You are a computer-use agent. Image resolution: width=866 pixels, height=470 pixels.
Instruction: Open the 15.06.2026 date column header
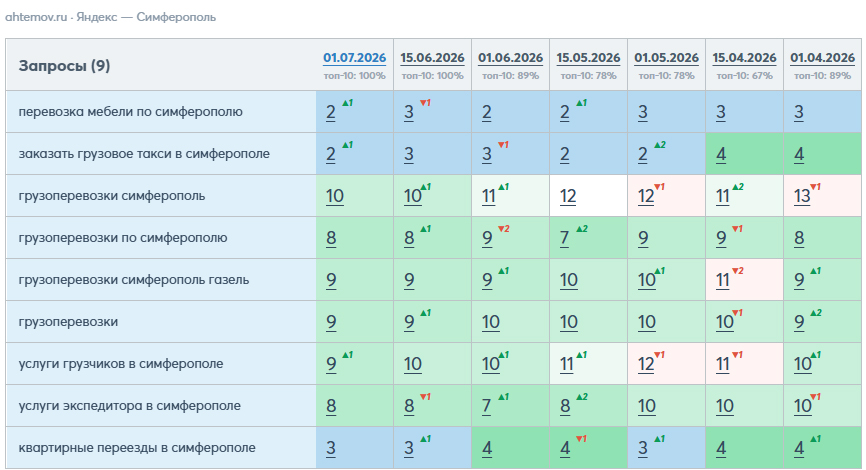pyautogui.click(x=432, y=58)
